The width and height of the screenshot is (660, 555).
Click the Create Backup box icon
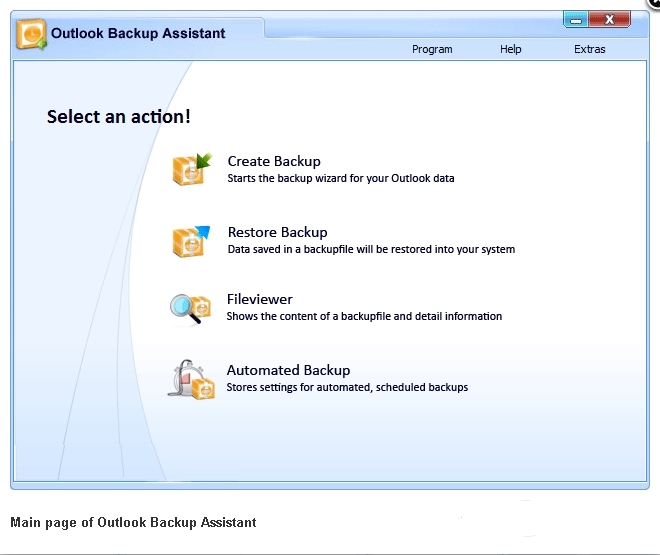192,169
